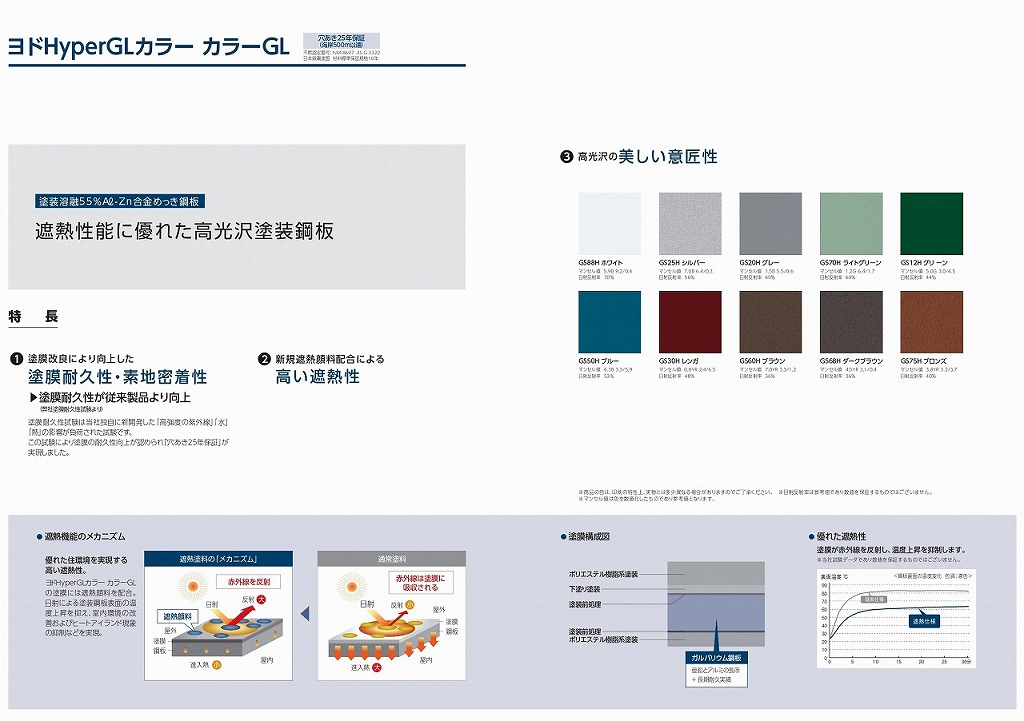Choose the GS20H gray color swatch
This screenshot has height=721, width=1024.
(x=770, y=224)
